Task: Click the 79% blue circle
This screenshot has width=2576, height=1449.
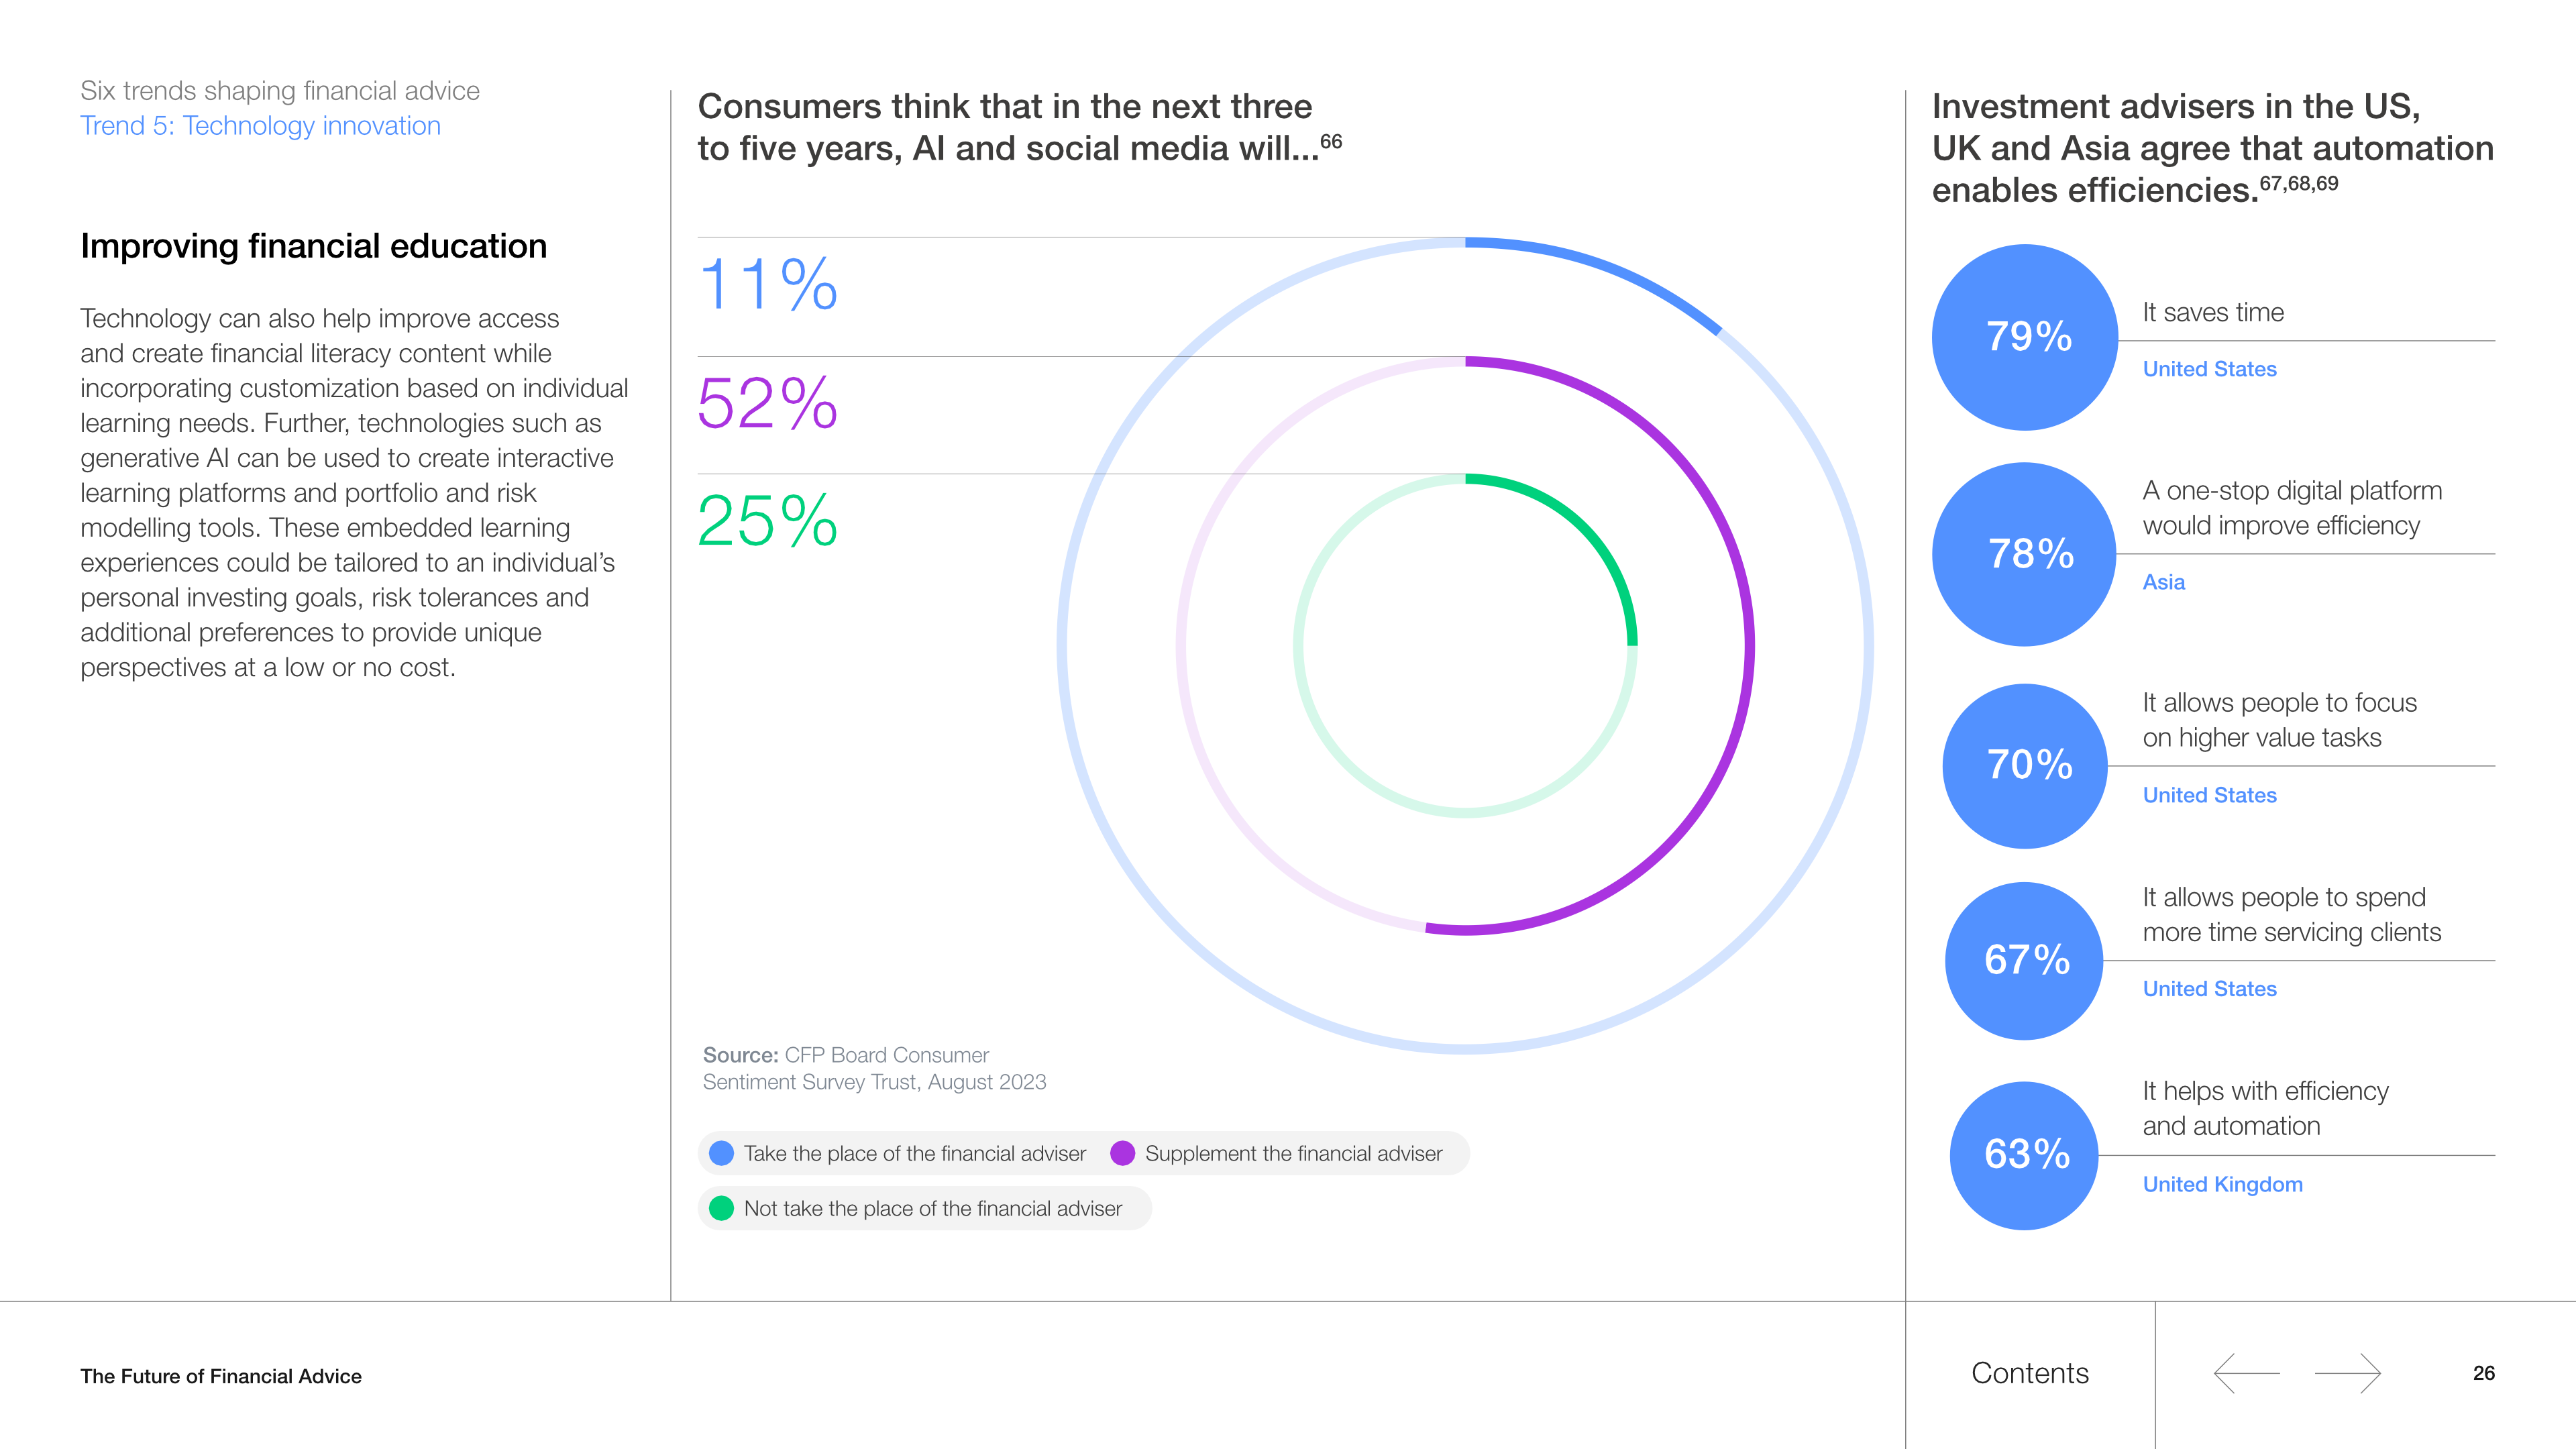Action: tap(2025, 337)
